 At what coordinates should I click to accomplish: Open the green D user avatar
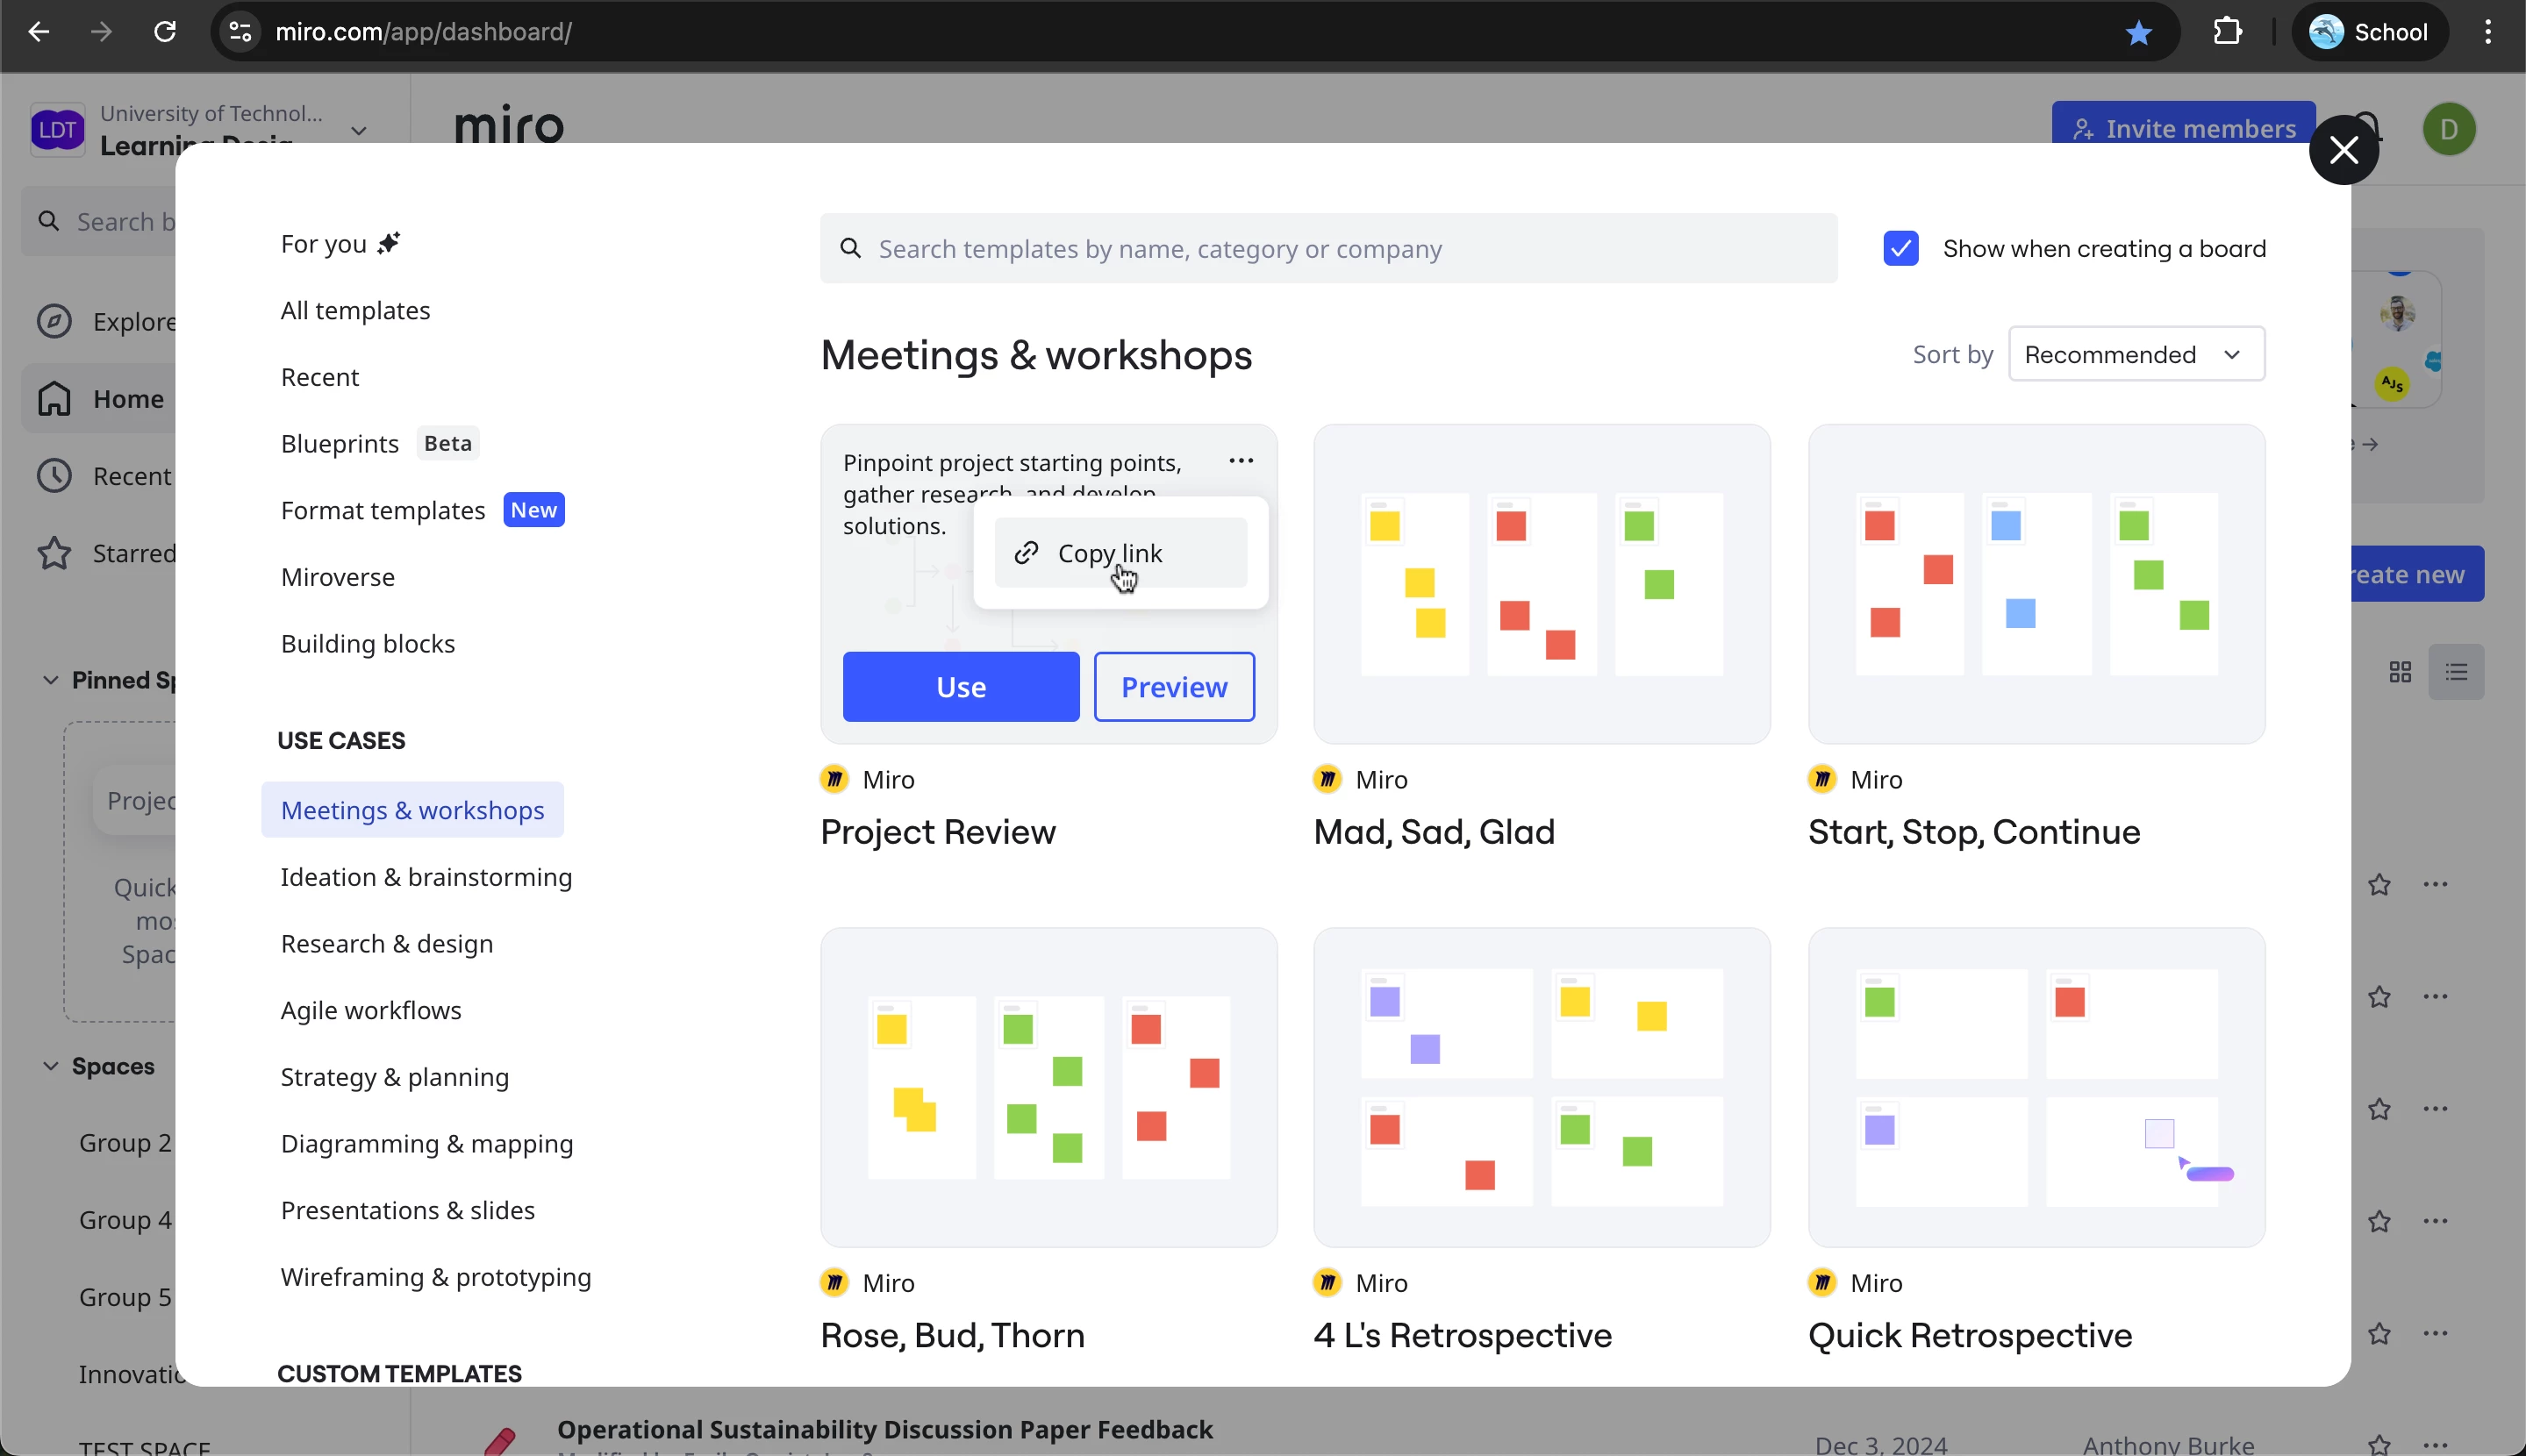click(x=2449, y=130)
